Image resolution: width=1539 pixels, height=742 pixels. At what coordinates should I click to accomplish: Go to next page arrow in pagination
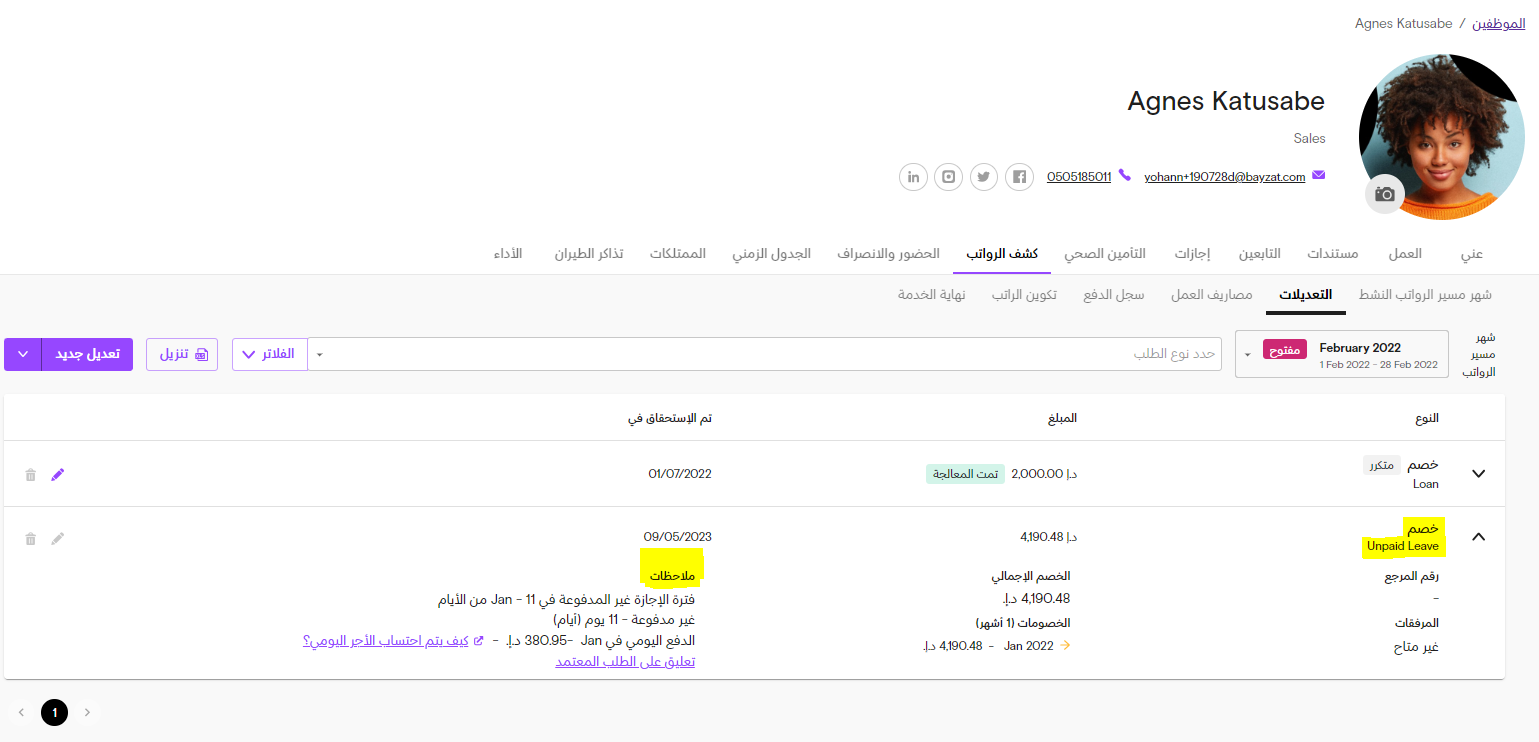(87, 712)
